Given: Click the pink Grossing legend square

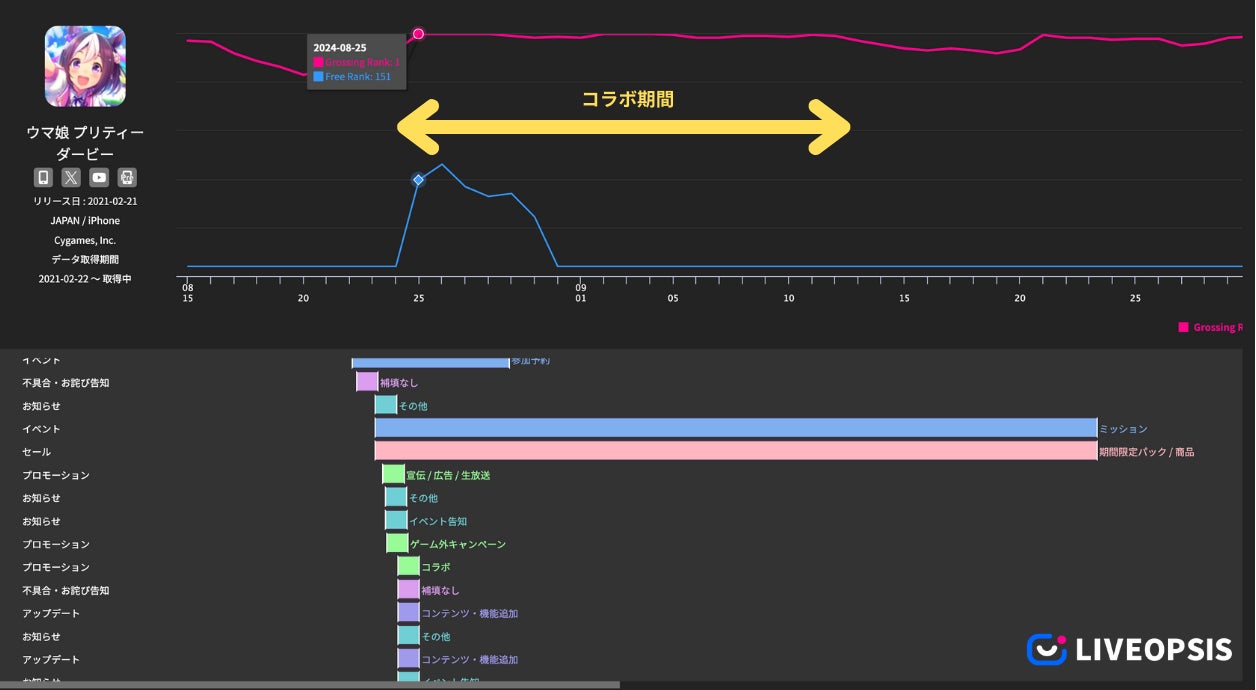Looking at the screenshot, I should [x=1184, y=327].
